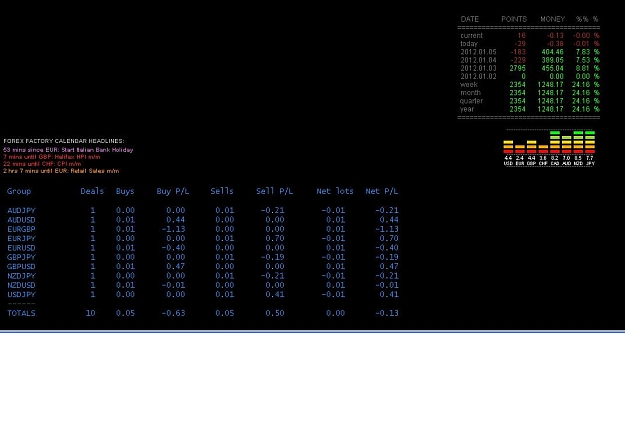Viewport: 625px width, 422px height.
Task: Click the Italian Bank Holiday headline
Action: [68, 150]
